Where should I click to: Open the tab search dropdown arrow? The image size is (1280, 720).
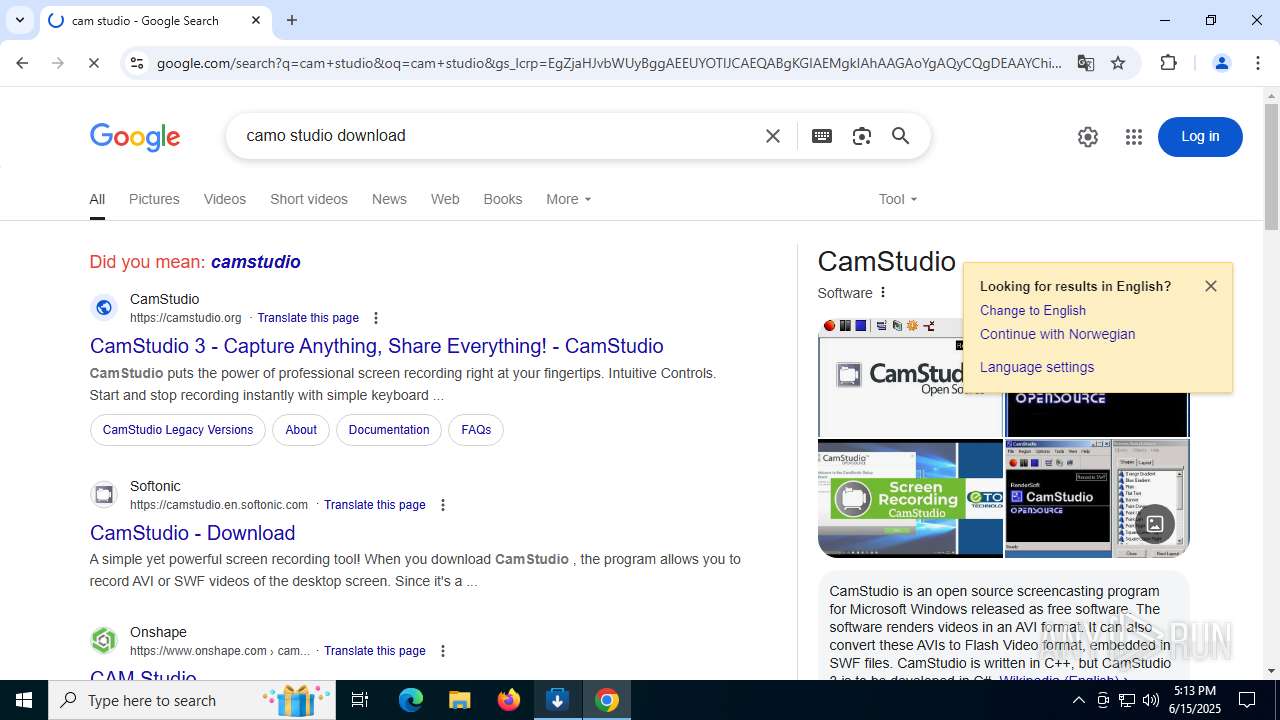pyautogui.click(x=19, y=20)
